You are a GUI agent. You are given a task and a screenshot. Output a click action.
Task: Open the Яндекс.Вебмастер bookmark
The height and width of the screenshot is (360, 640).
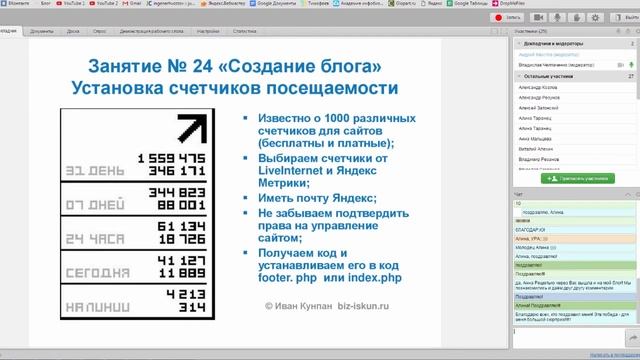click(223, 3)
